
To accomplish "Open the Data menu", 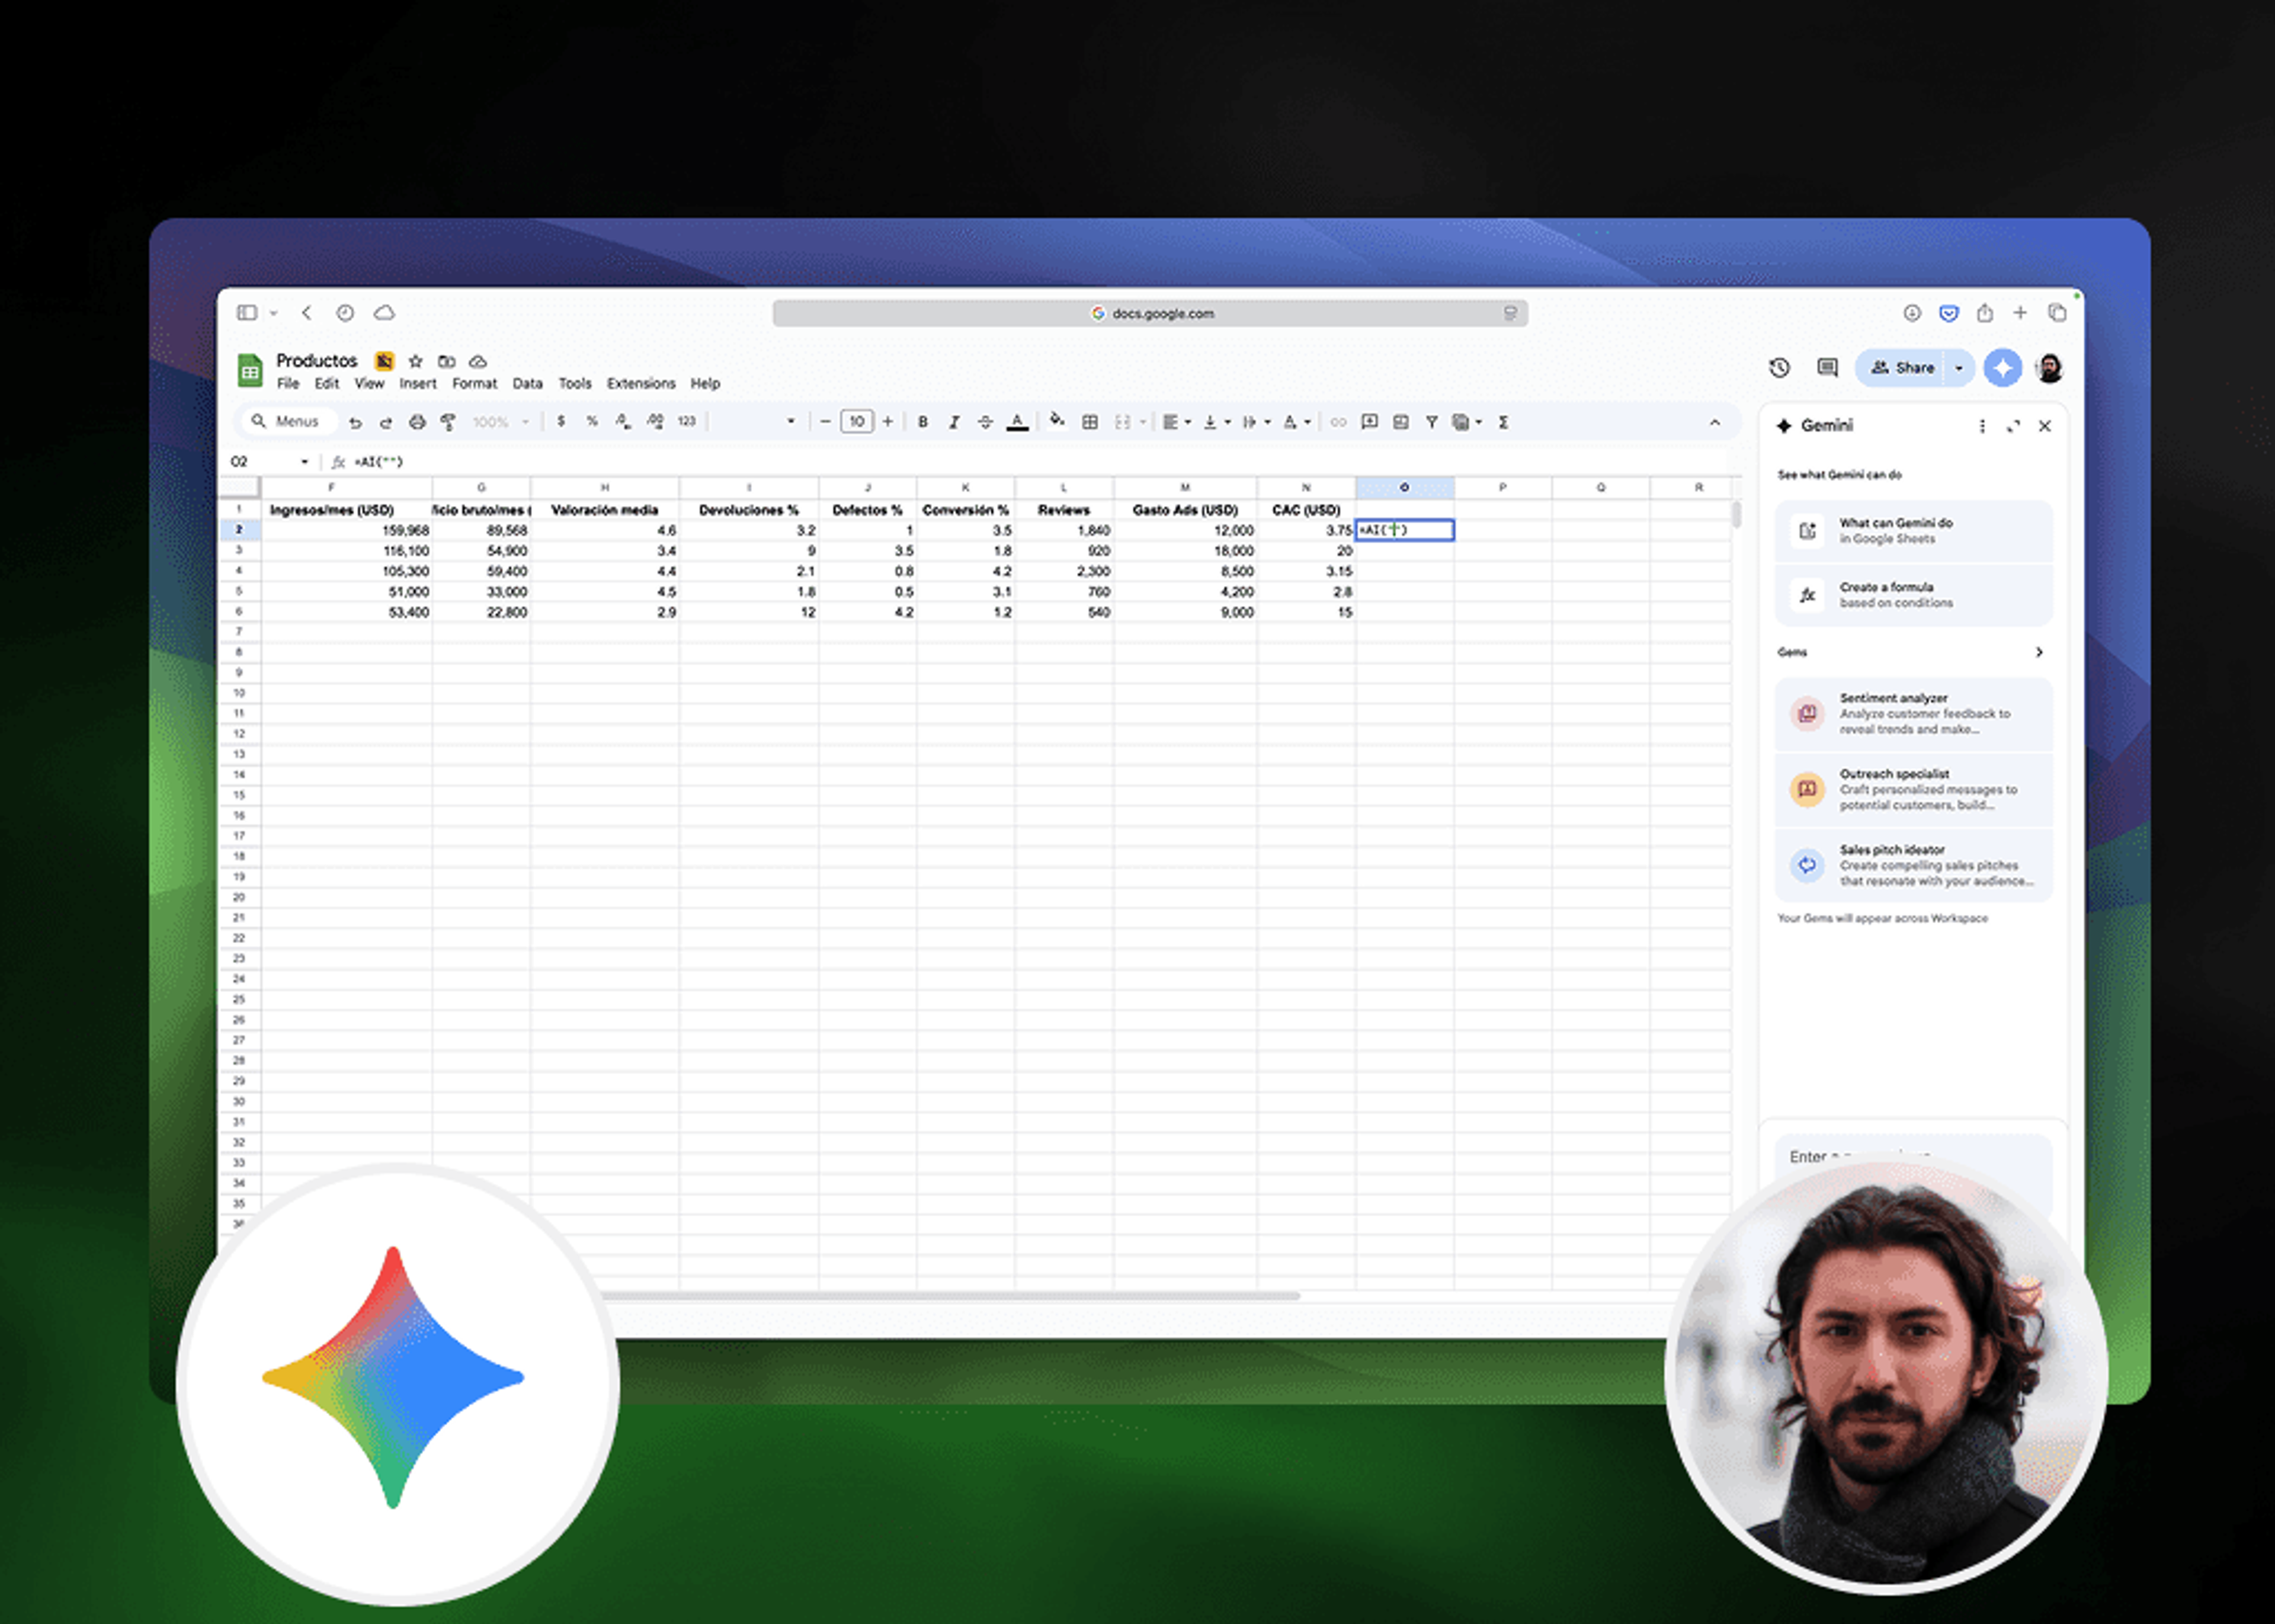I will [527, 383].
